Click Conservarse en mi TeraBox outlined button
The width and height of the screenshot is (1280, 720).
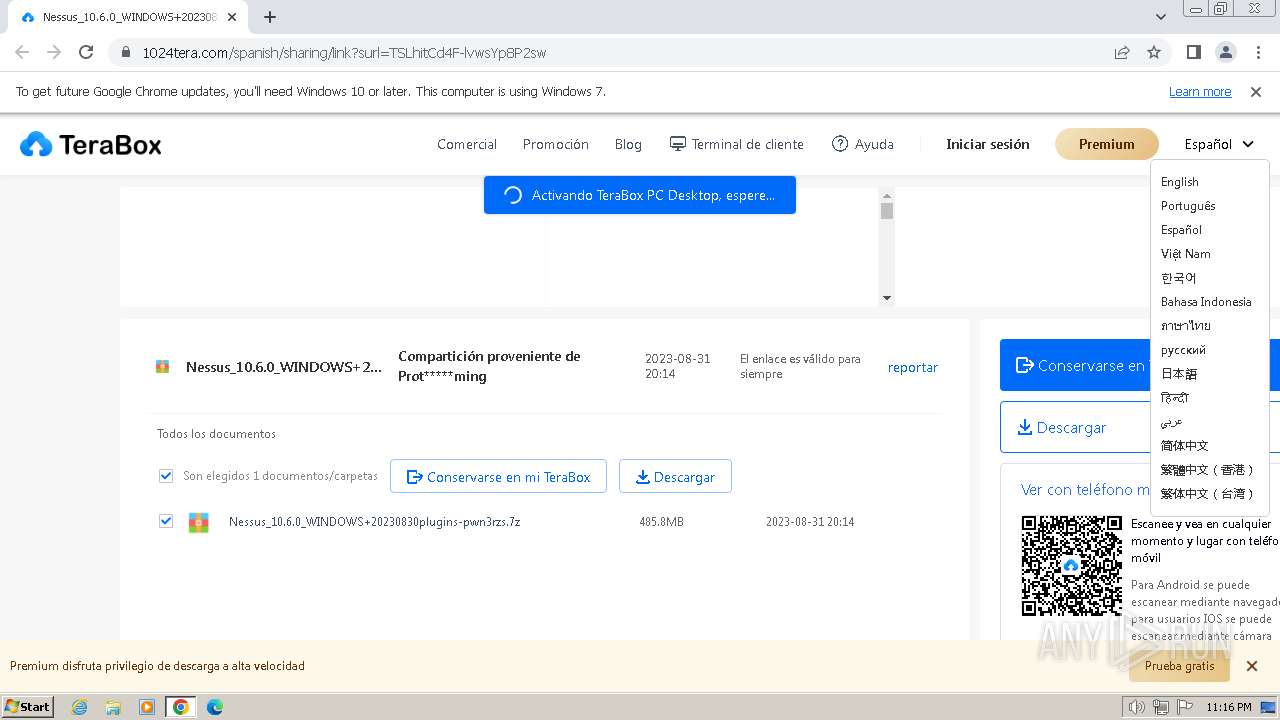[498, 477]
